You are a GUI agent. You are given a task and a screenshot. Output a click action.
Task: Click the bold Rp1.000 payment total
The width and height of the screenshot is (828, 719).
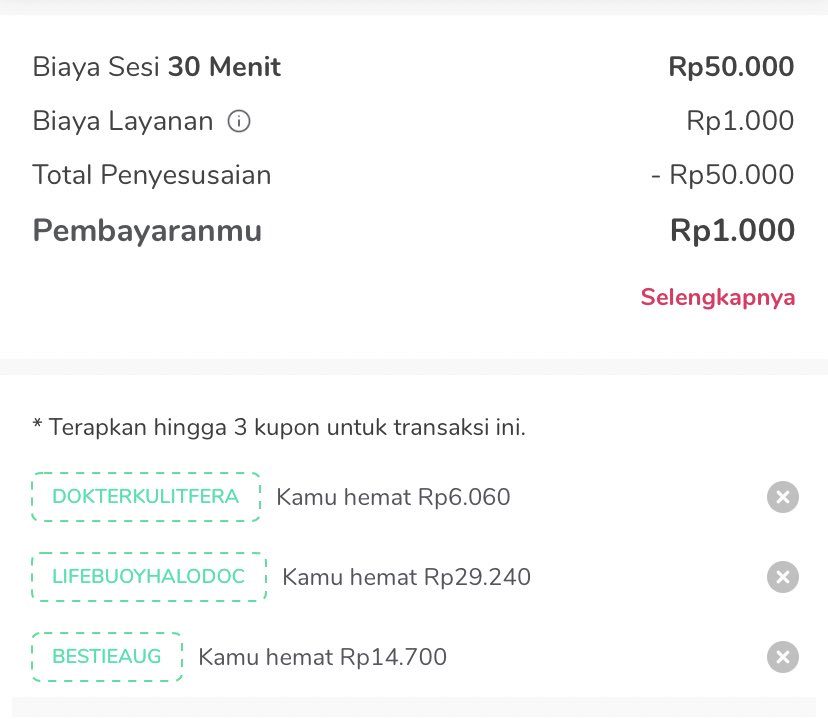732,231
